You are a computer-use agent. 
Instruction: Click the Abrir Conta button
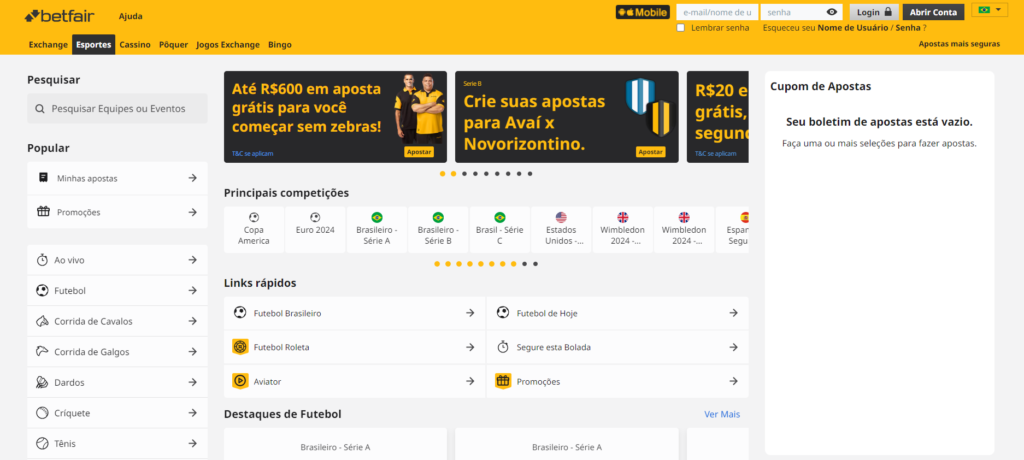[x=933, y=12]
